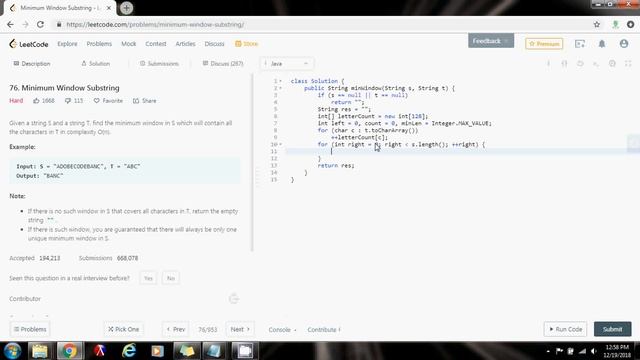Click the Run Code button

tap(565, 329)
